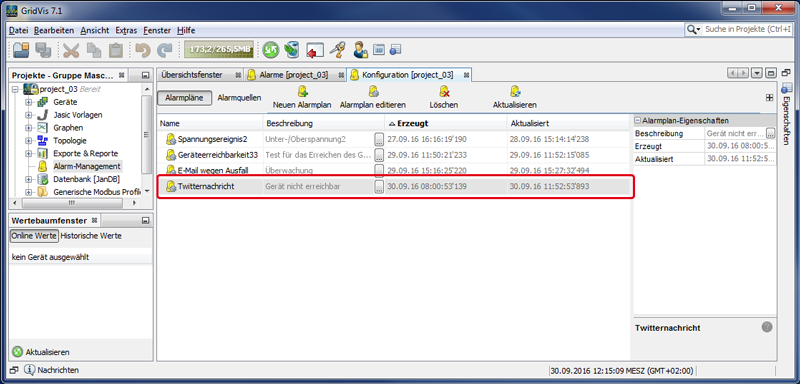
Task: Click the user management toolbar icon
Action: pos(360,50)
